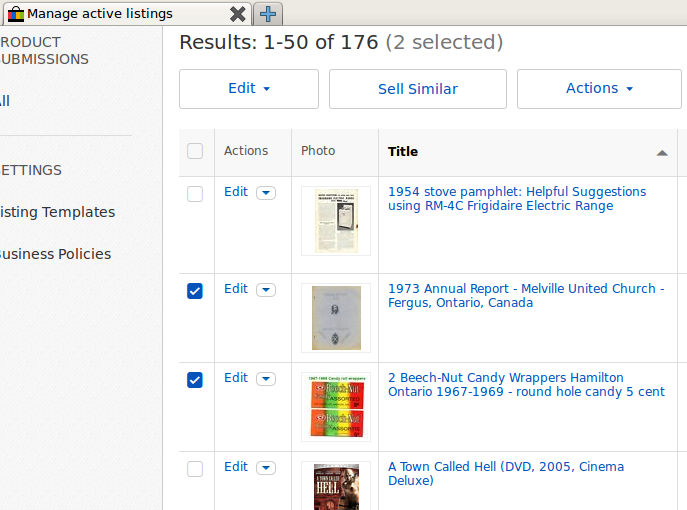Open a new browser tab
The height and width of the screenshot is (510, 687).
(x=269, y=14)
